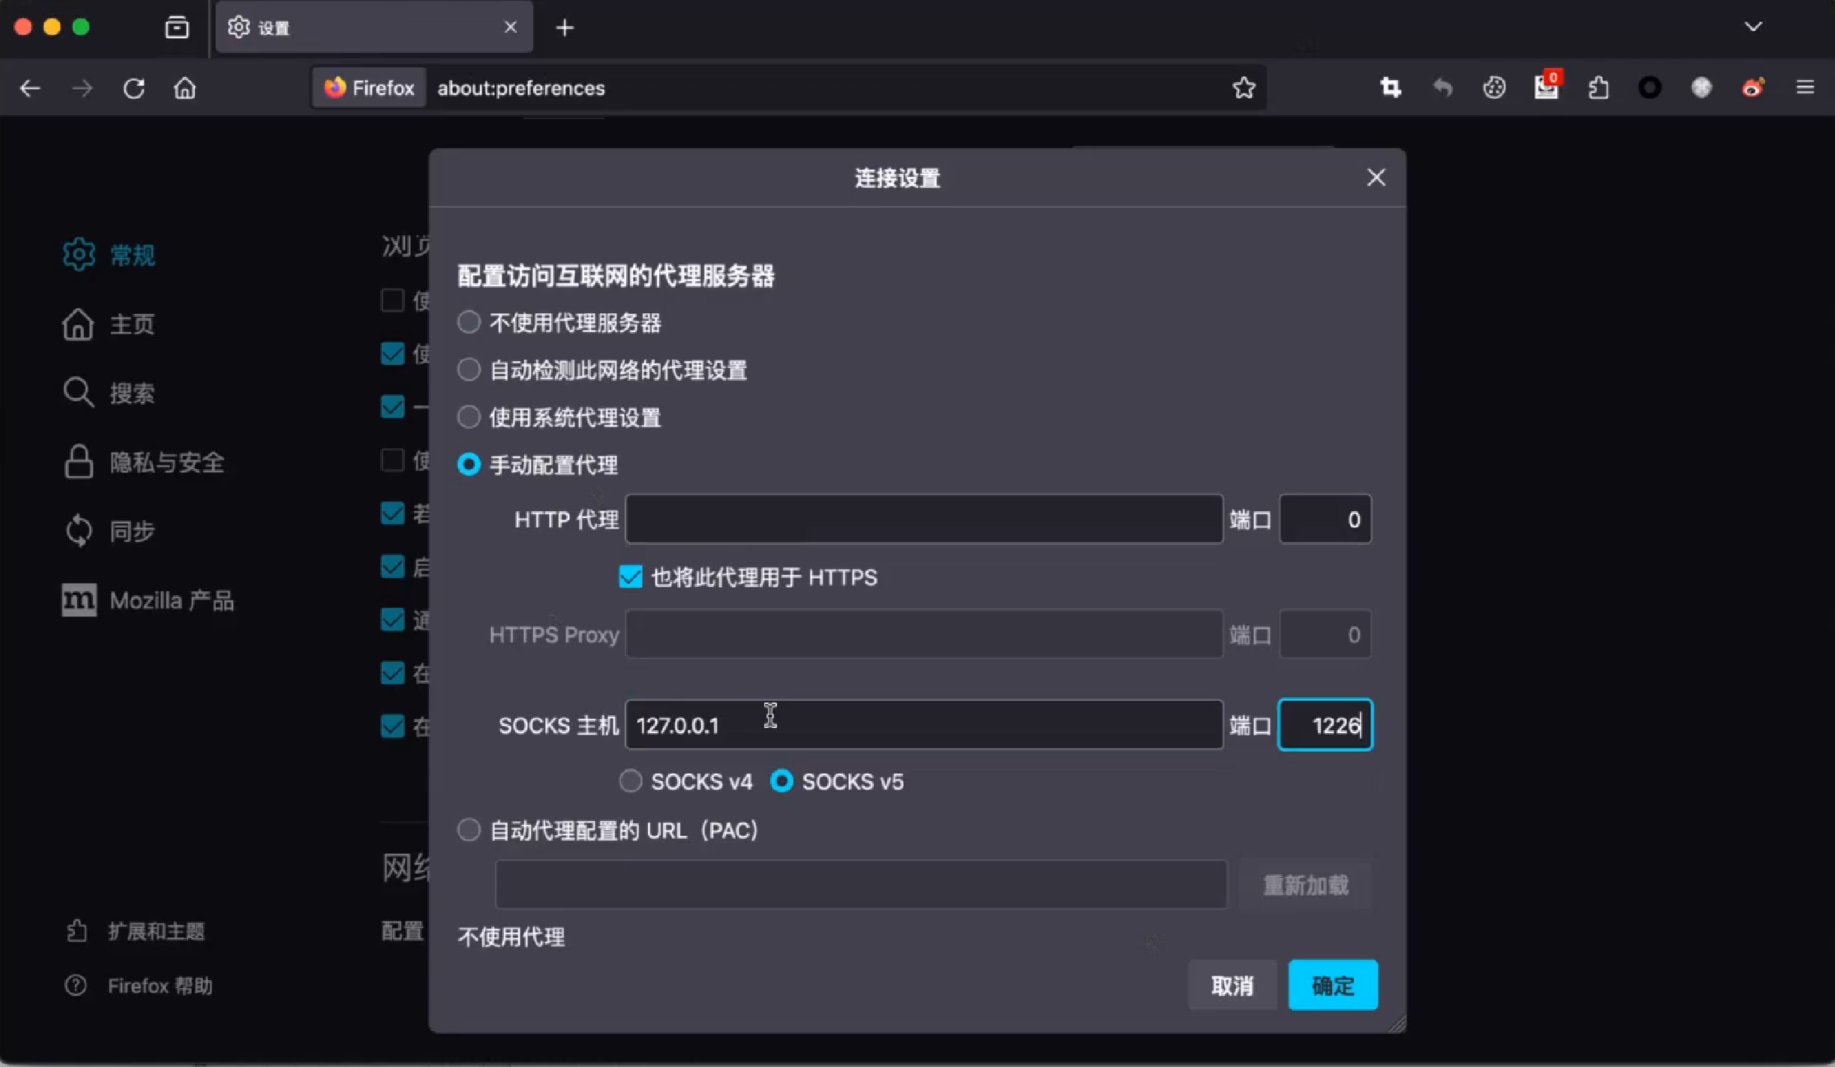This screenshot has width=1835, height=1067.
Task: Focus the HTTP 代理 host field
Action: click(x=923, y=519)
